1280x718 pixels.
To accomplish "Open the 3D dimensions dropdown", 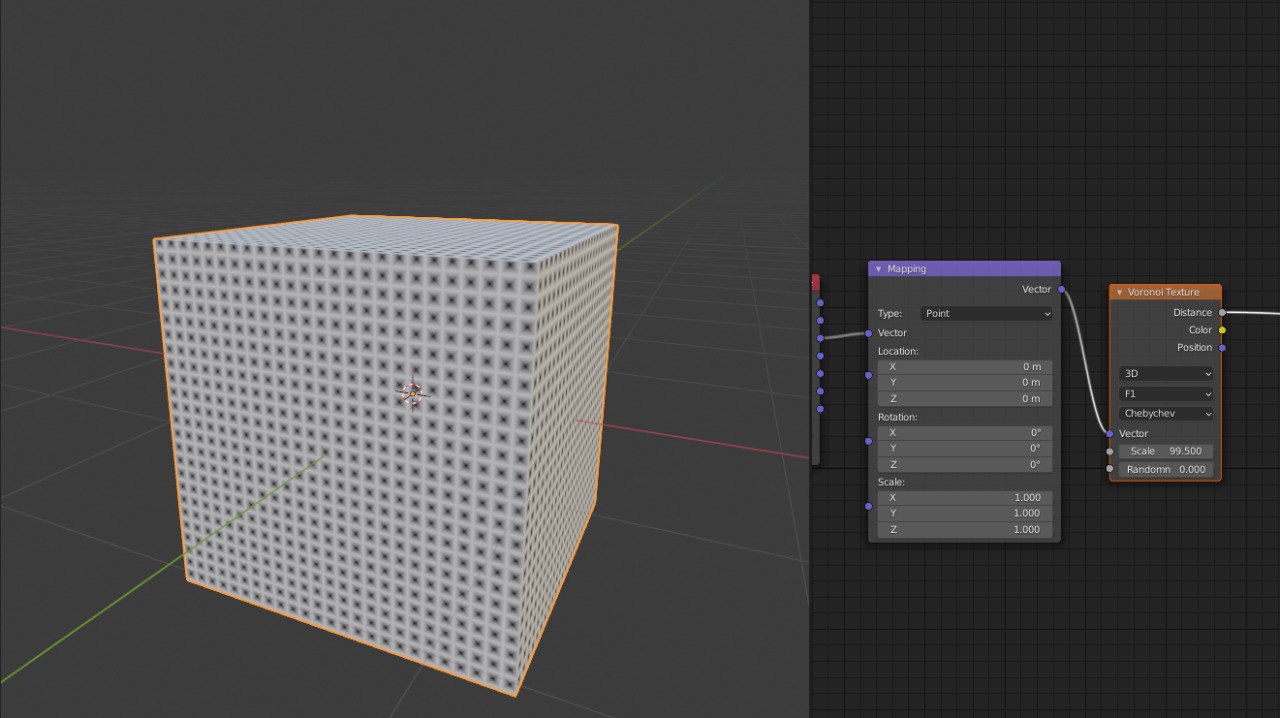I will coord(1166,373).
